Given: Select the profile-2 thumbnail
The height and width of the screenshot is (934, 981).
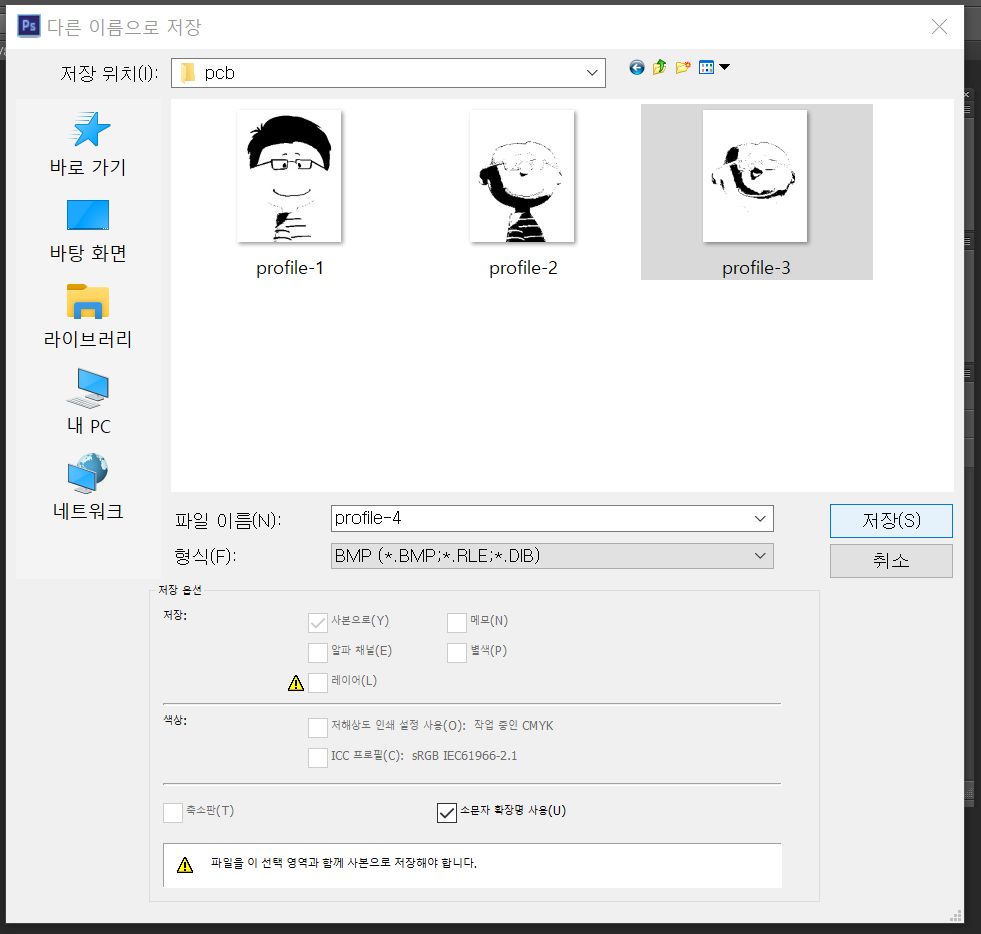Looking at the screenshot, I should click(522, 176).
